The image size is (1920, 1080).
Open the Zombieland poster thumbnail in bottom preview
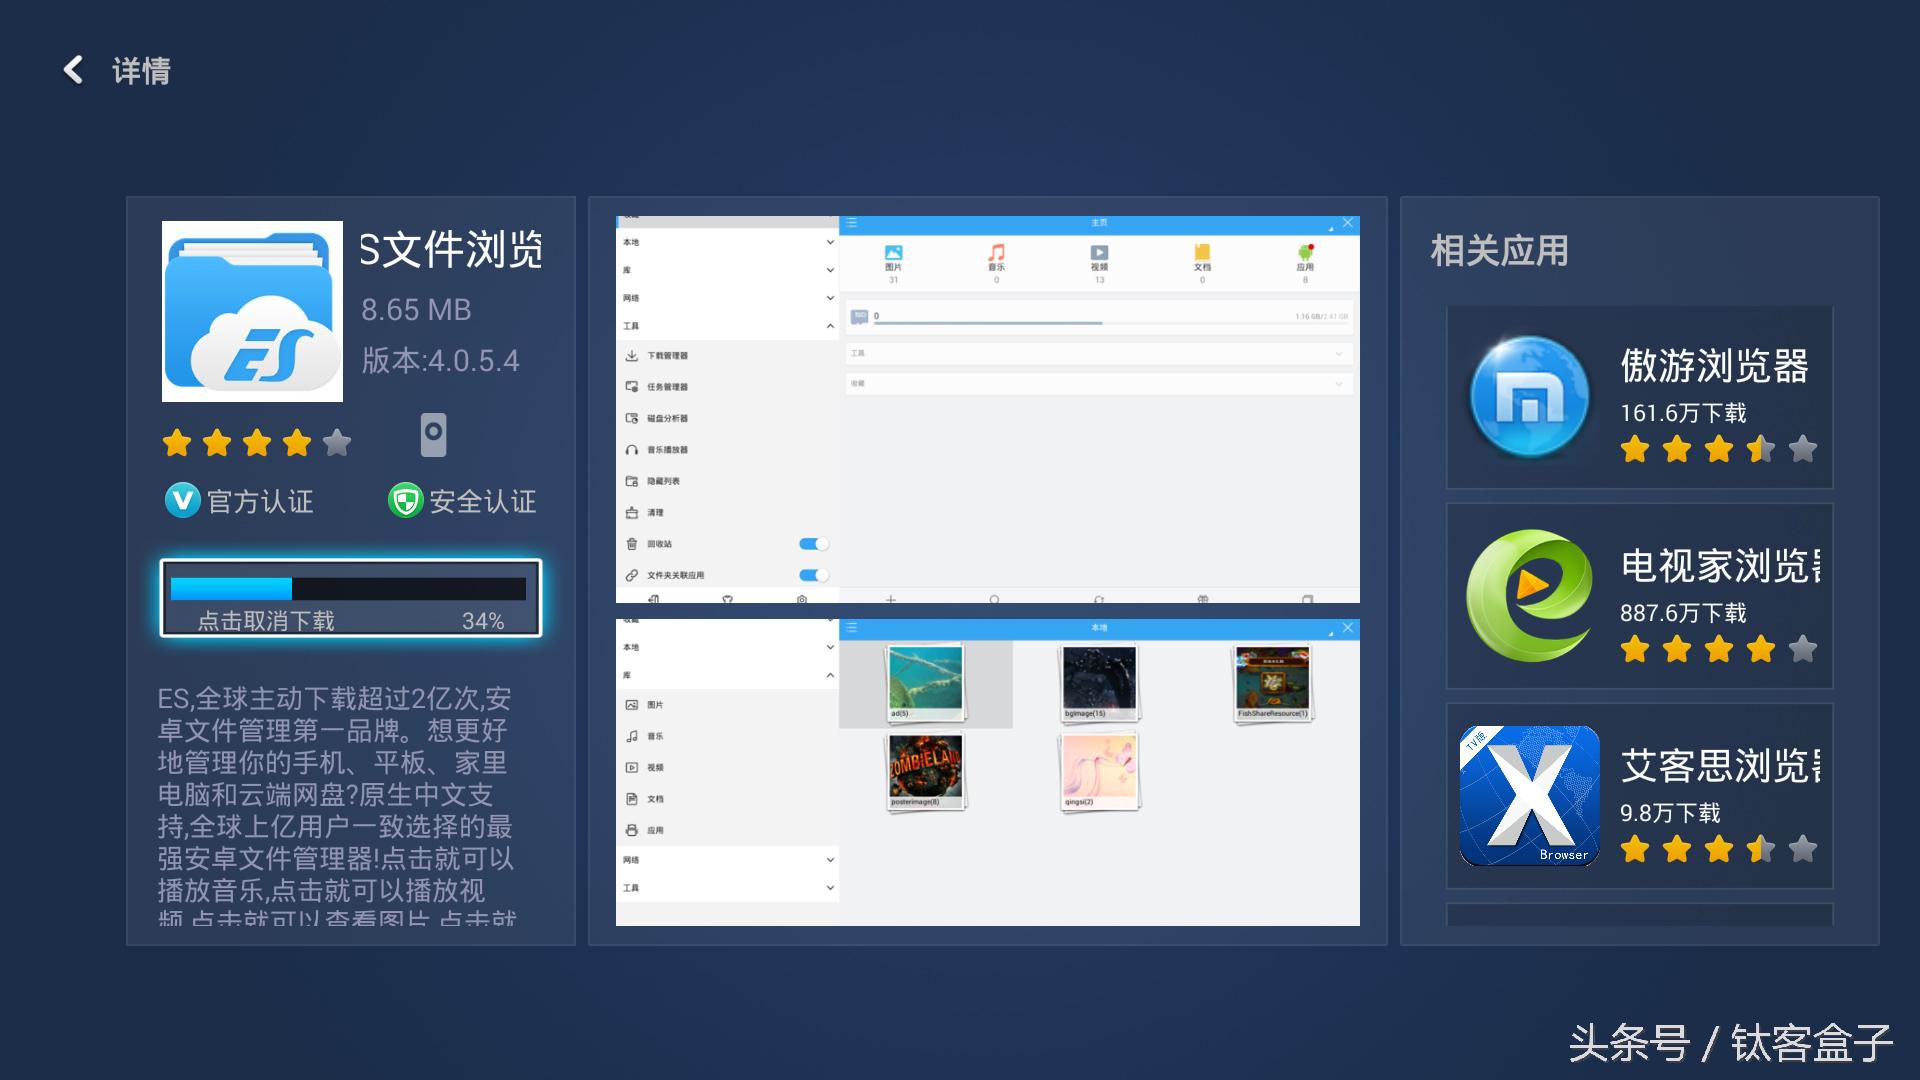pyautogui.click(x=926, y=768)
